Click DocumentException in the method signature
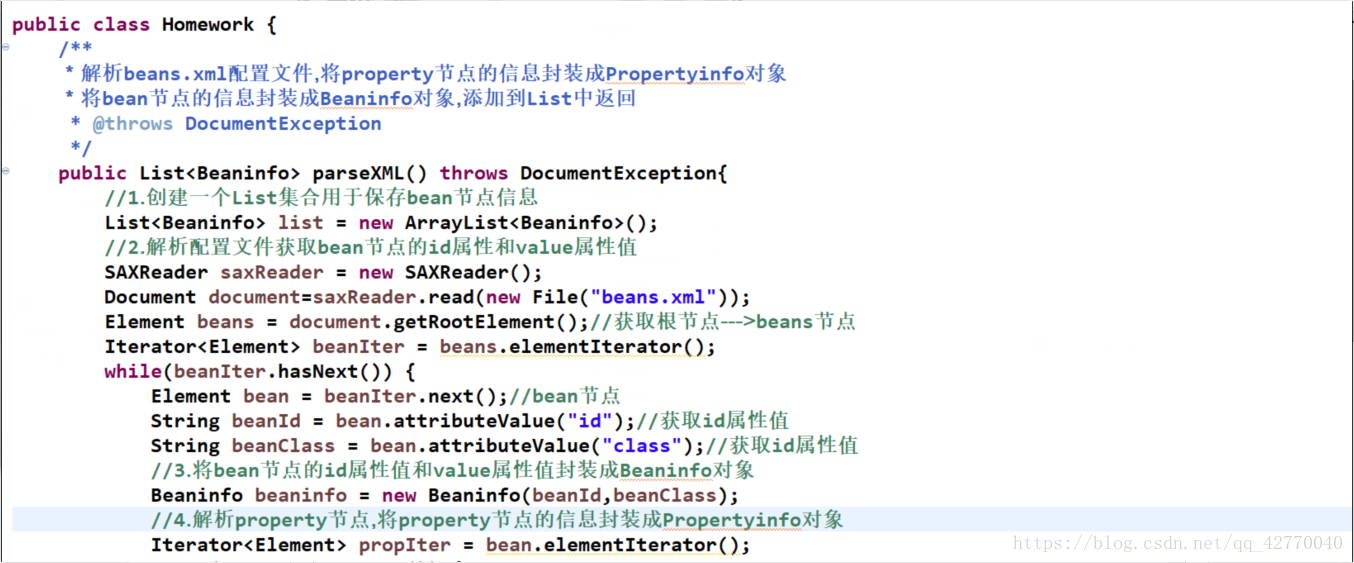Screen dimensions: 1354x563 point(619,173)
